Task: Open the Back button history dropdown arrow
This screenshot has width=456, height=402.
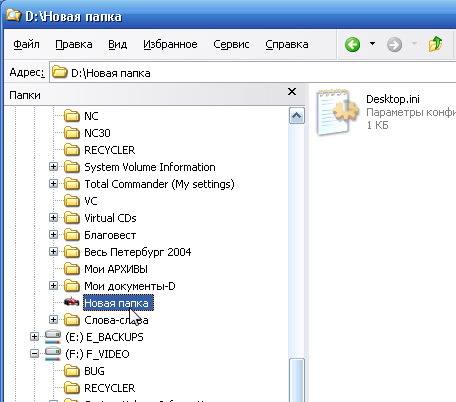Action: pos(373,44)
